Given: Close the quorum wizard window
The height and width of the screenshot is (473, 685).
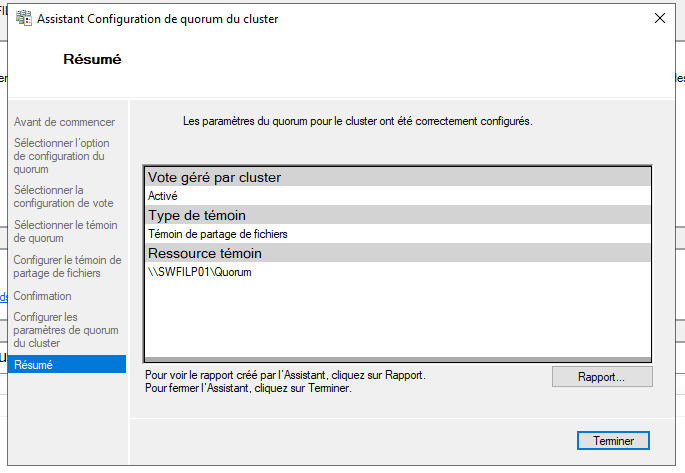Looking at the screenshot, I should [660, 18].
